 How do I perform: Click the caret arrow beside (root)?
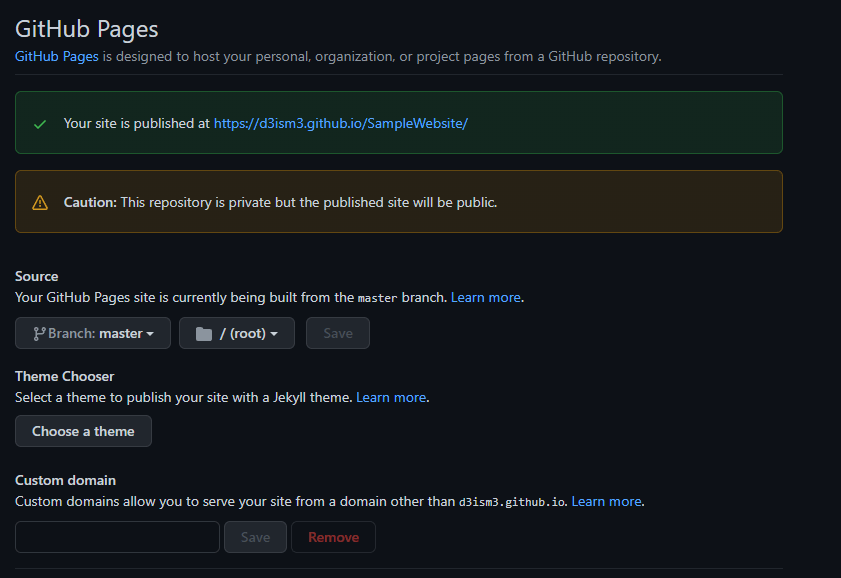click(274, 334)
